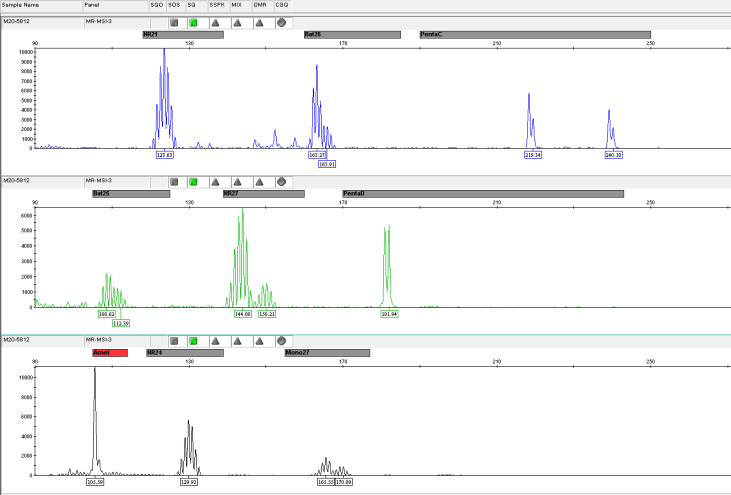This screenshot has height=495, width=731.
Task: Select the Bat26 marker bar
Action: point(352,34)
